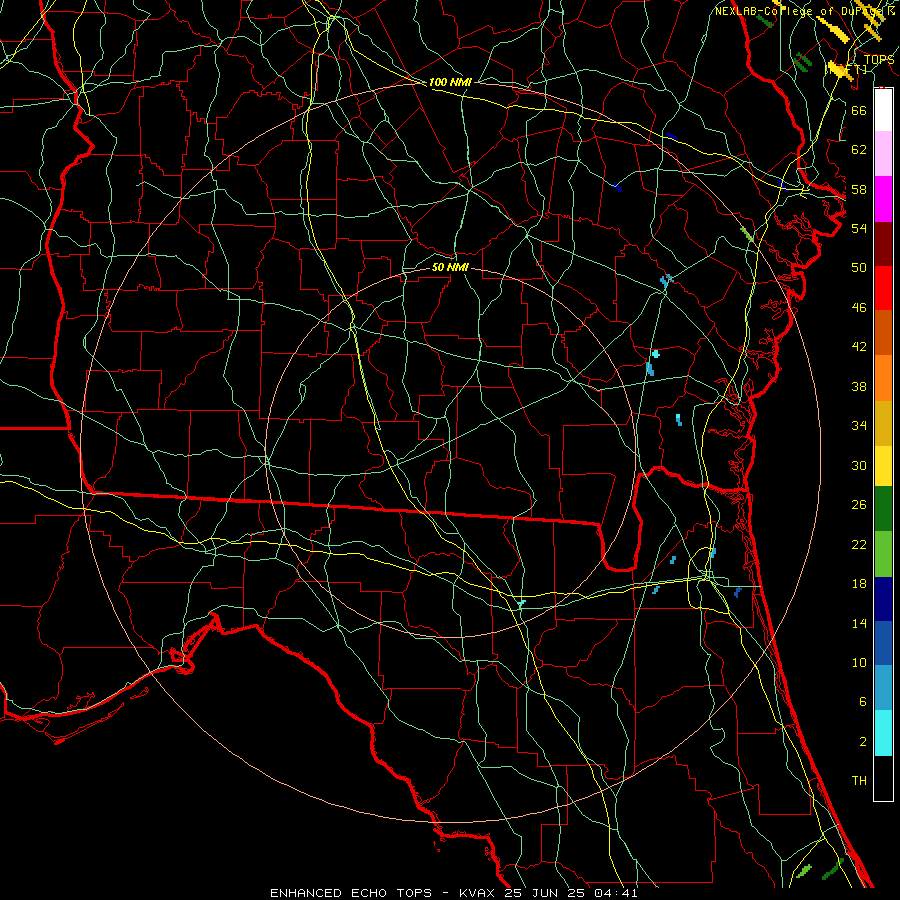Viewport: 900px width, 900px height.
Task: Click the legend value '10'
Action: point(859,662)
